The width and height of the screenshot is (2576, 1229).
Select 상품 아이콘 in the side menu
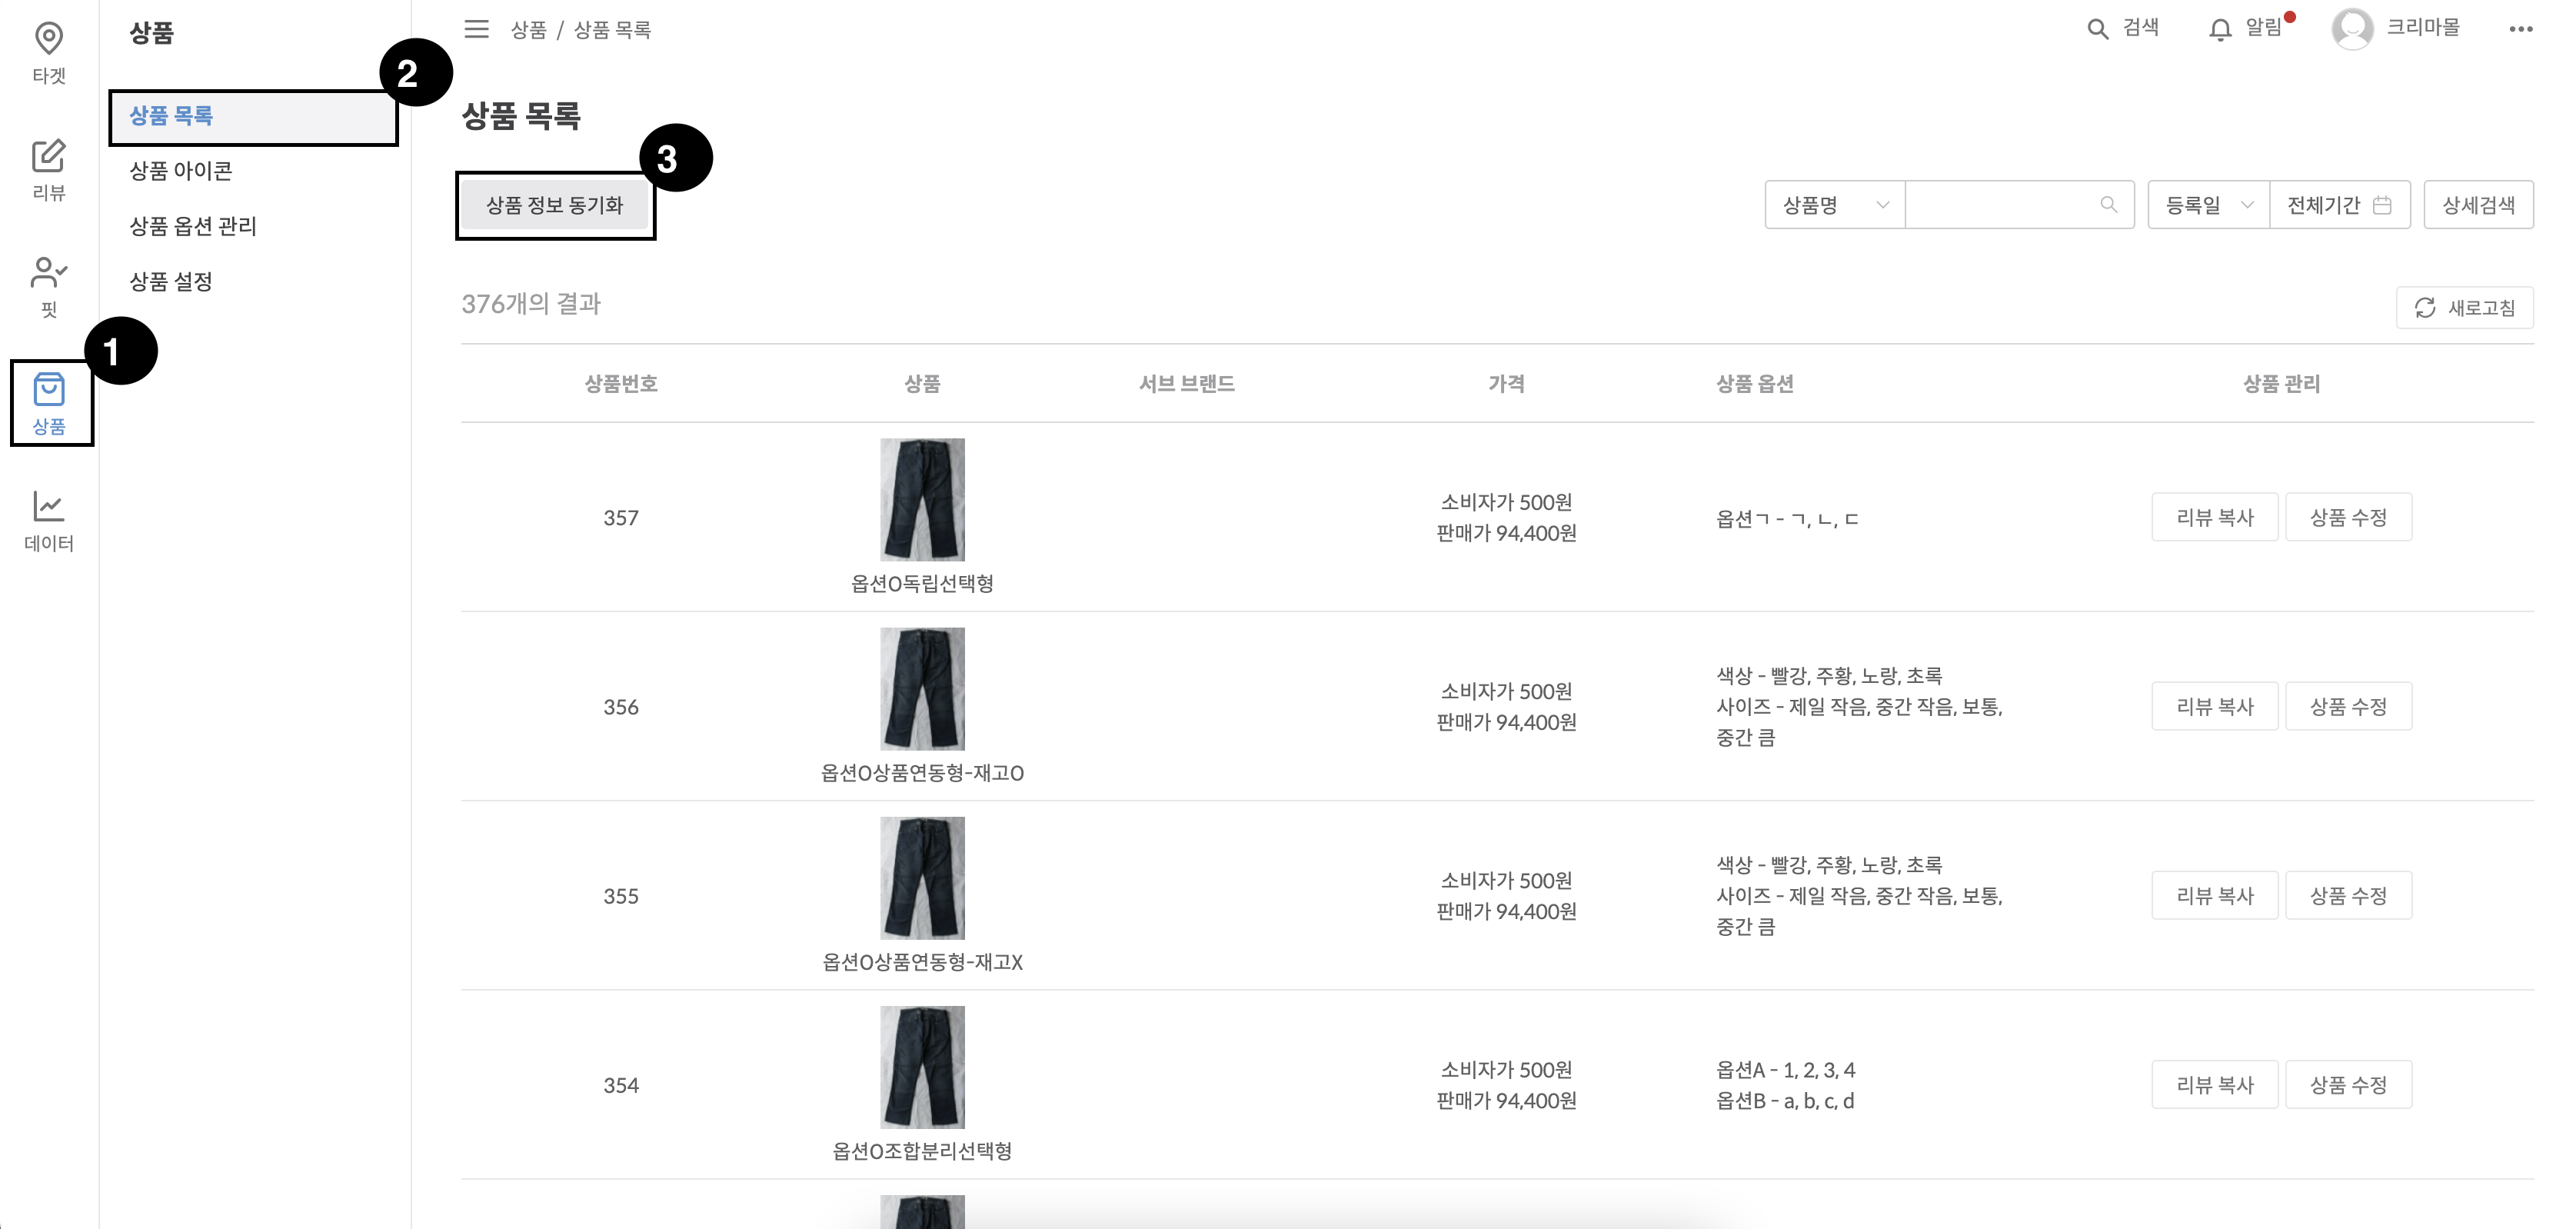click(x=181, y=171)
